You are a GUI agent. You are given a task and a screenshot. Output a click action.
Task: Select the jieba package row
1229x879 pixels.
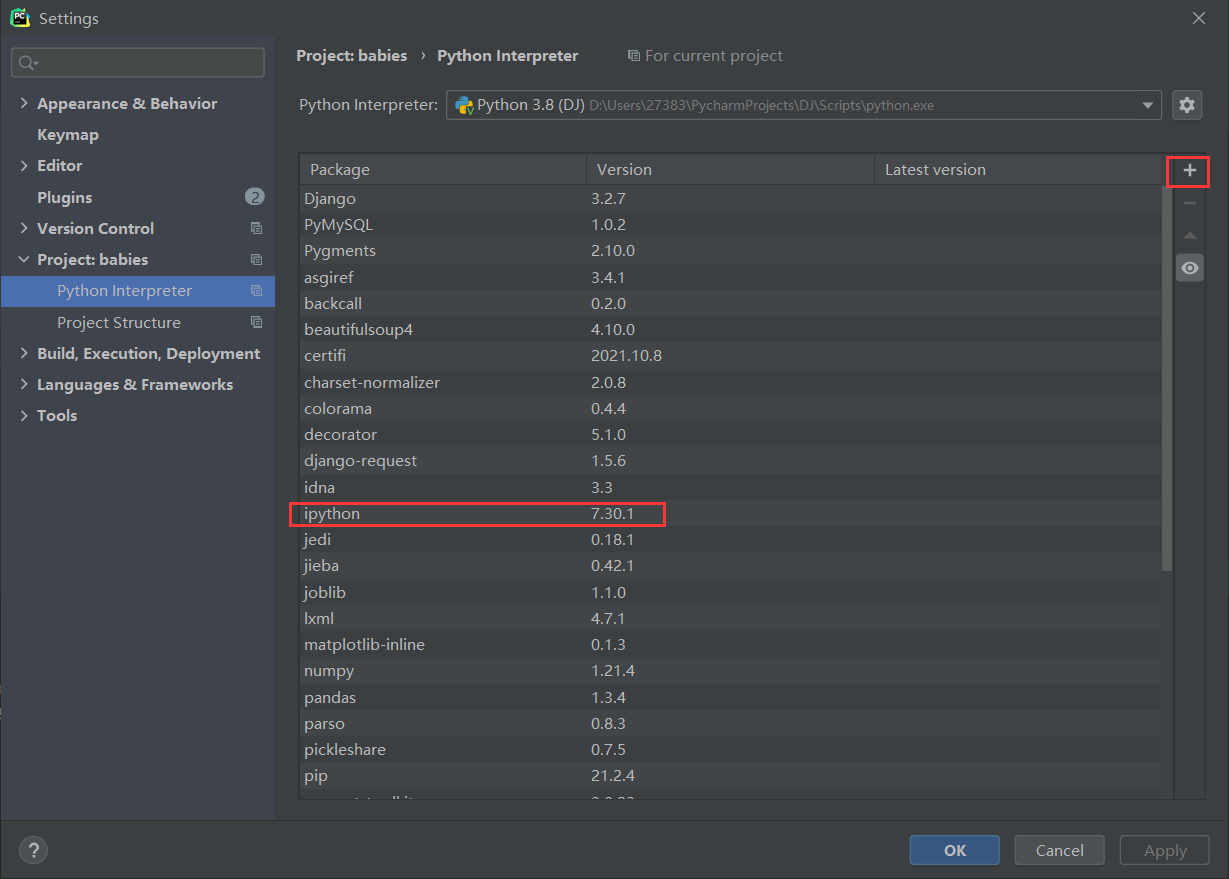(731, 566)
